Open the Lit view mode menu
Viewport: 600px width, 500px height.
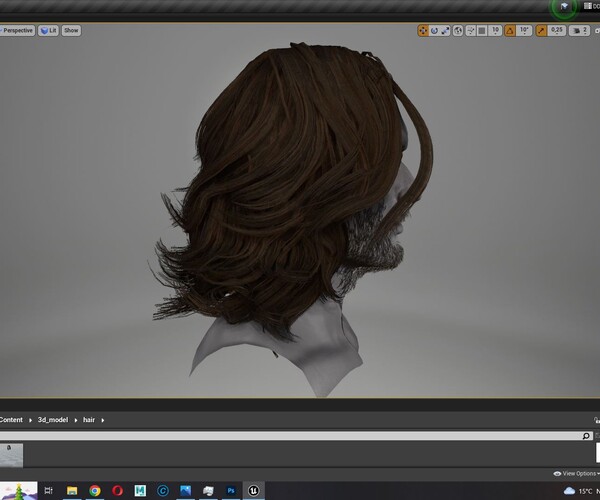point(48,31)
